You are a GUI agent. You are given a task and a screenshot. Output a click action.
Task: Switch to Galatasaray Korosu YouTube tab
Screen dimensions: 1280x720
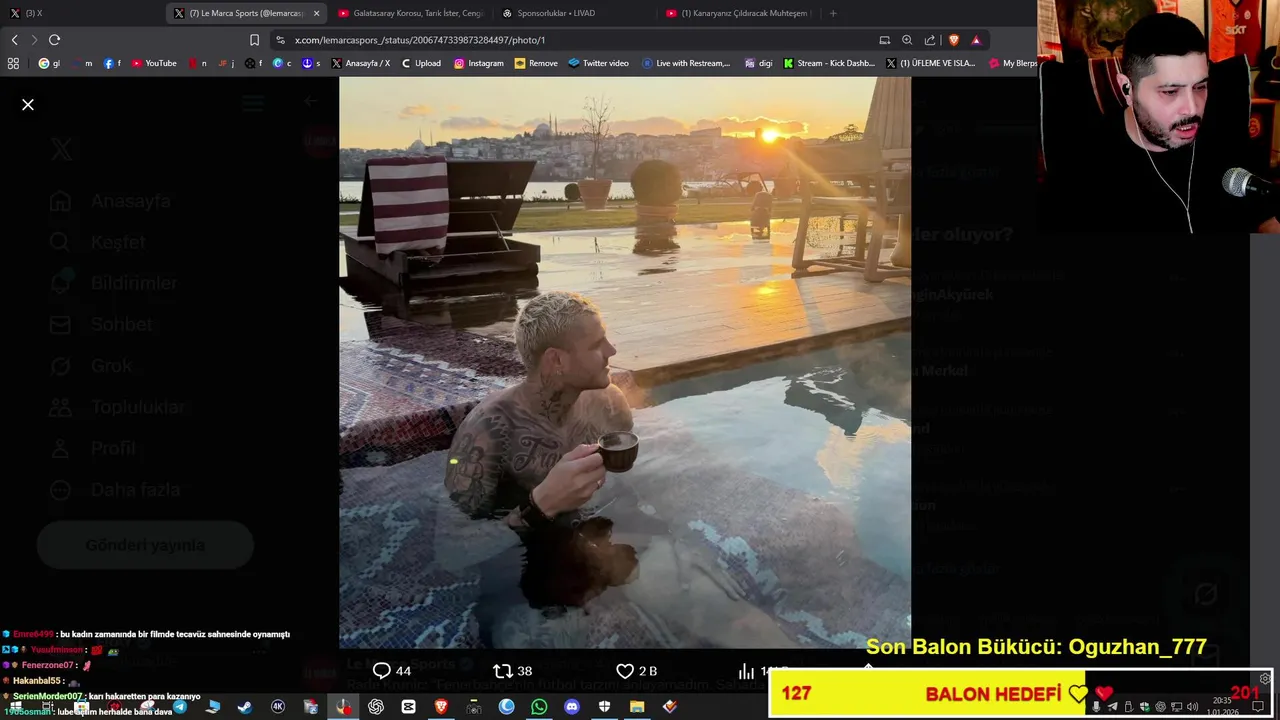click(410, 13)
